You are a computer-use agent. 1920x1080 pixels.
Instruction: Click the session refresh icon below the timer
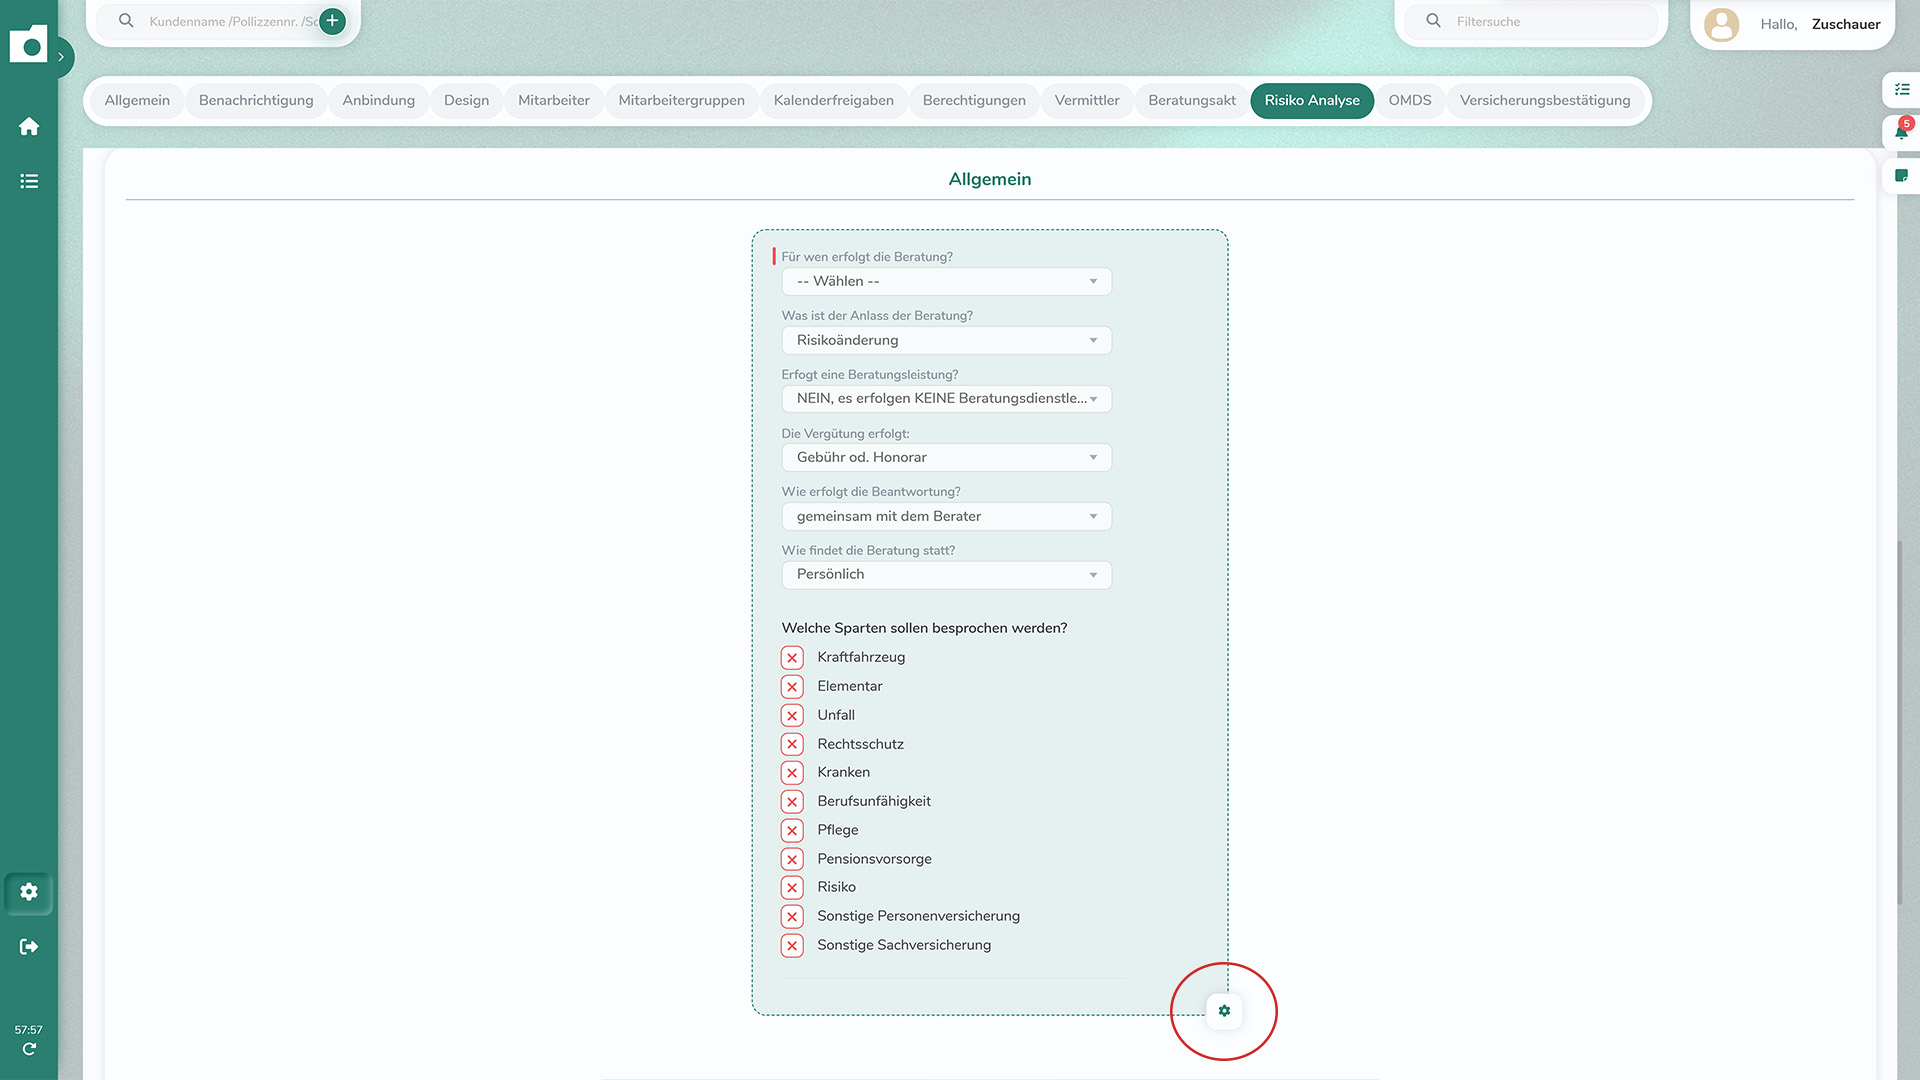coord(29,1048)
